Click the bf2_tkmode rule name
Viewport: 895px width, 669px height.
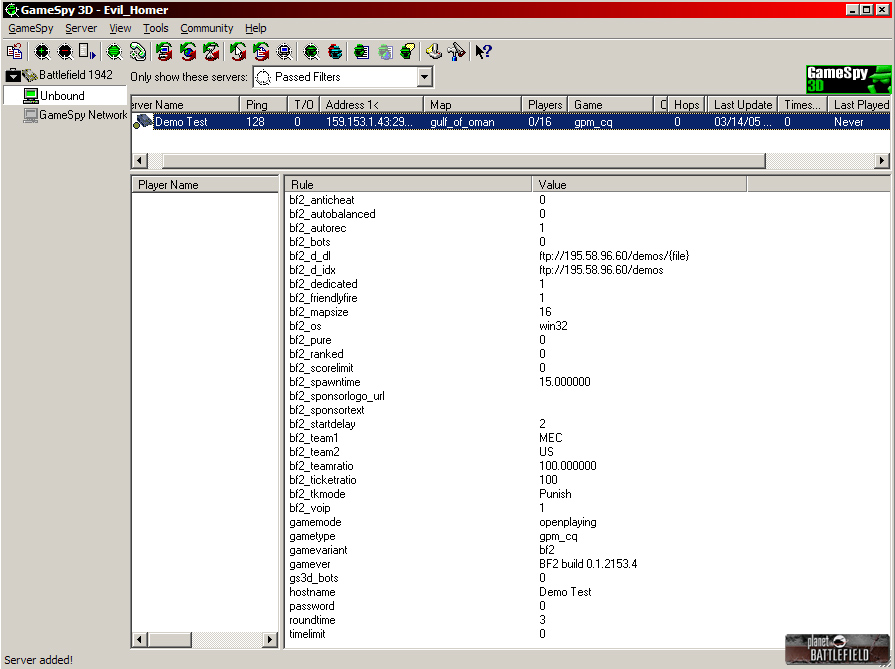tap(317, 494)
